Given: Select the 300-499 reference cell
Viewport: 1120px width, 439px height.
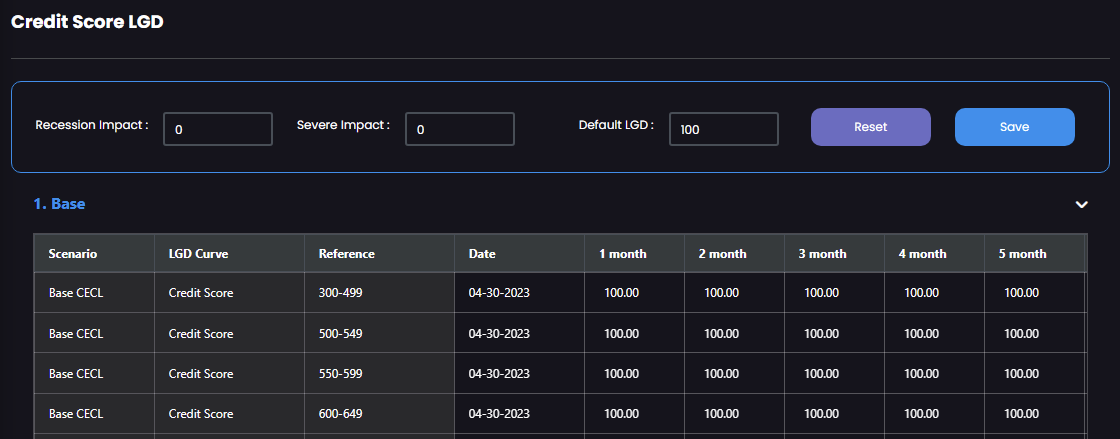Looking at the screenshot, I should (x=379, y=293).
